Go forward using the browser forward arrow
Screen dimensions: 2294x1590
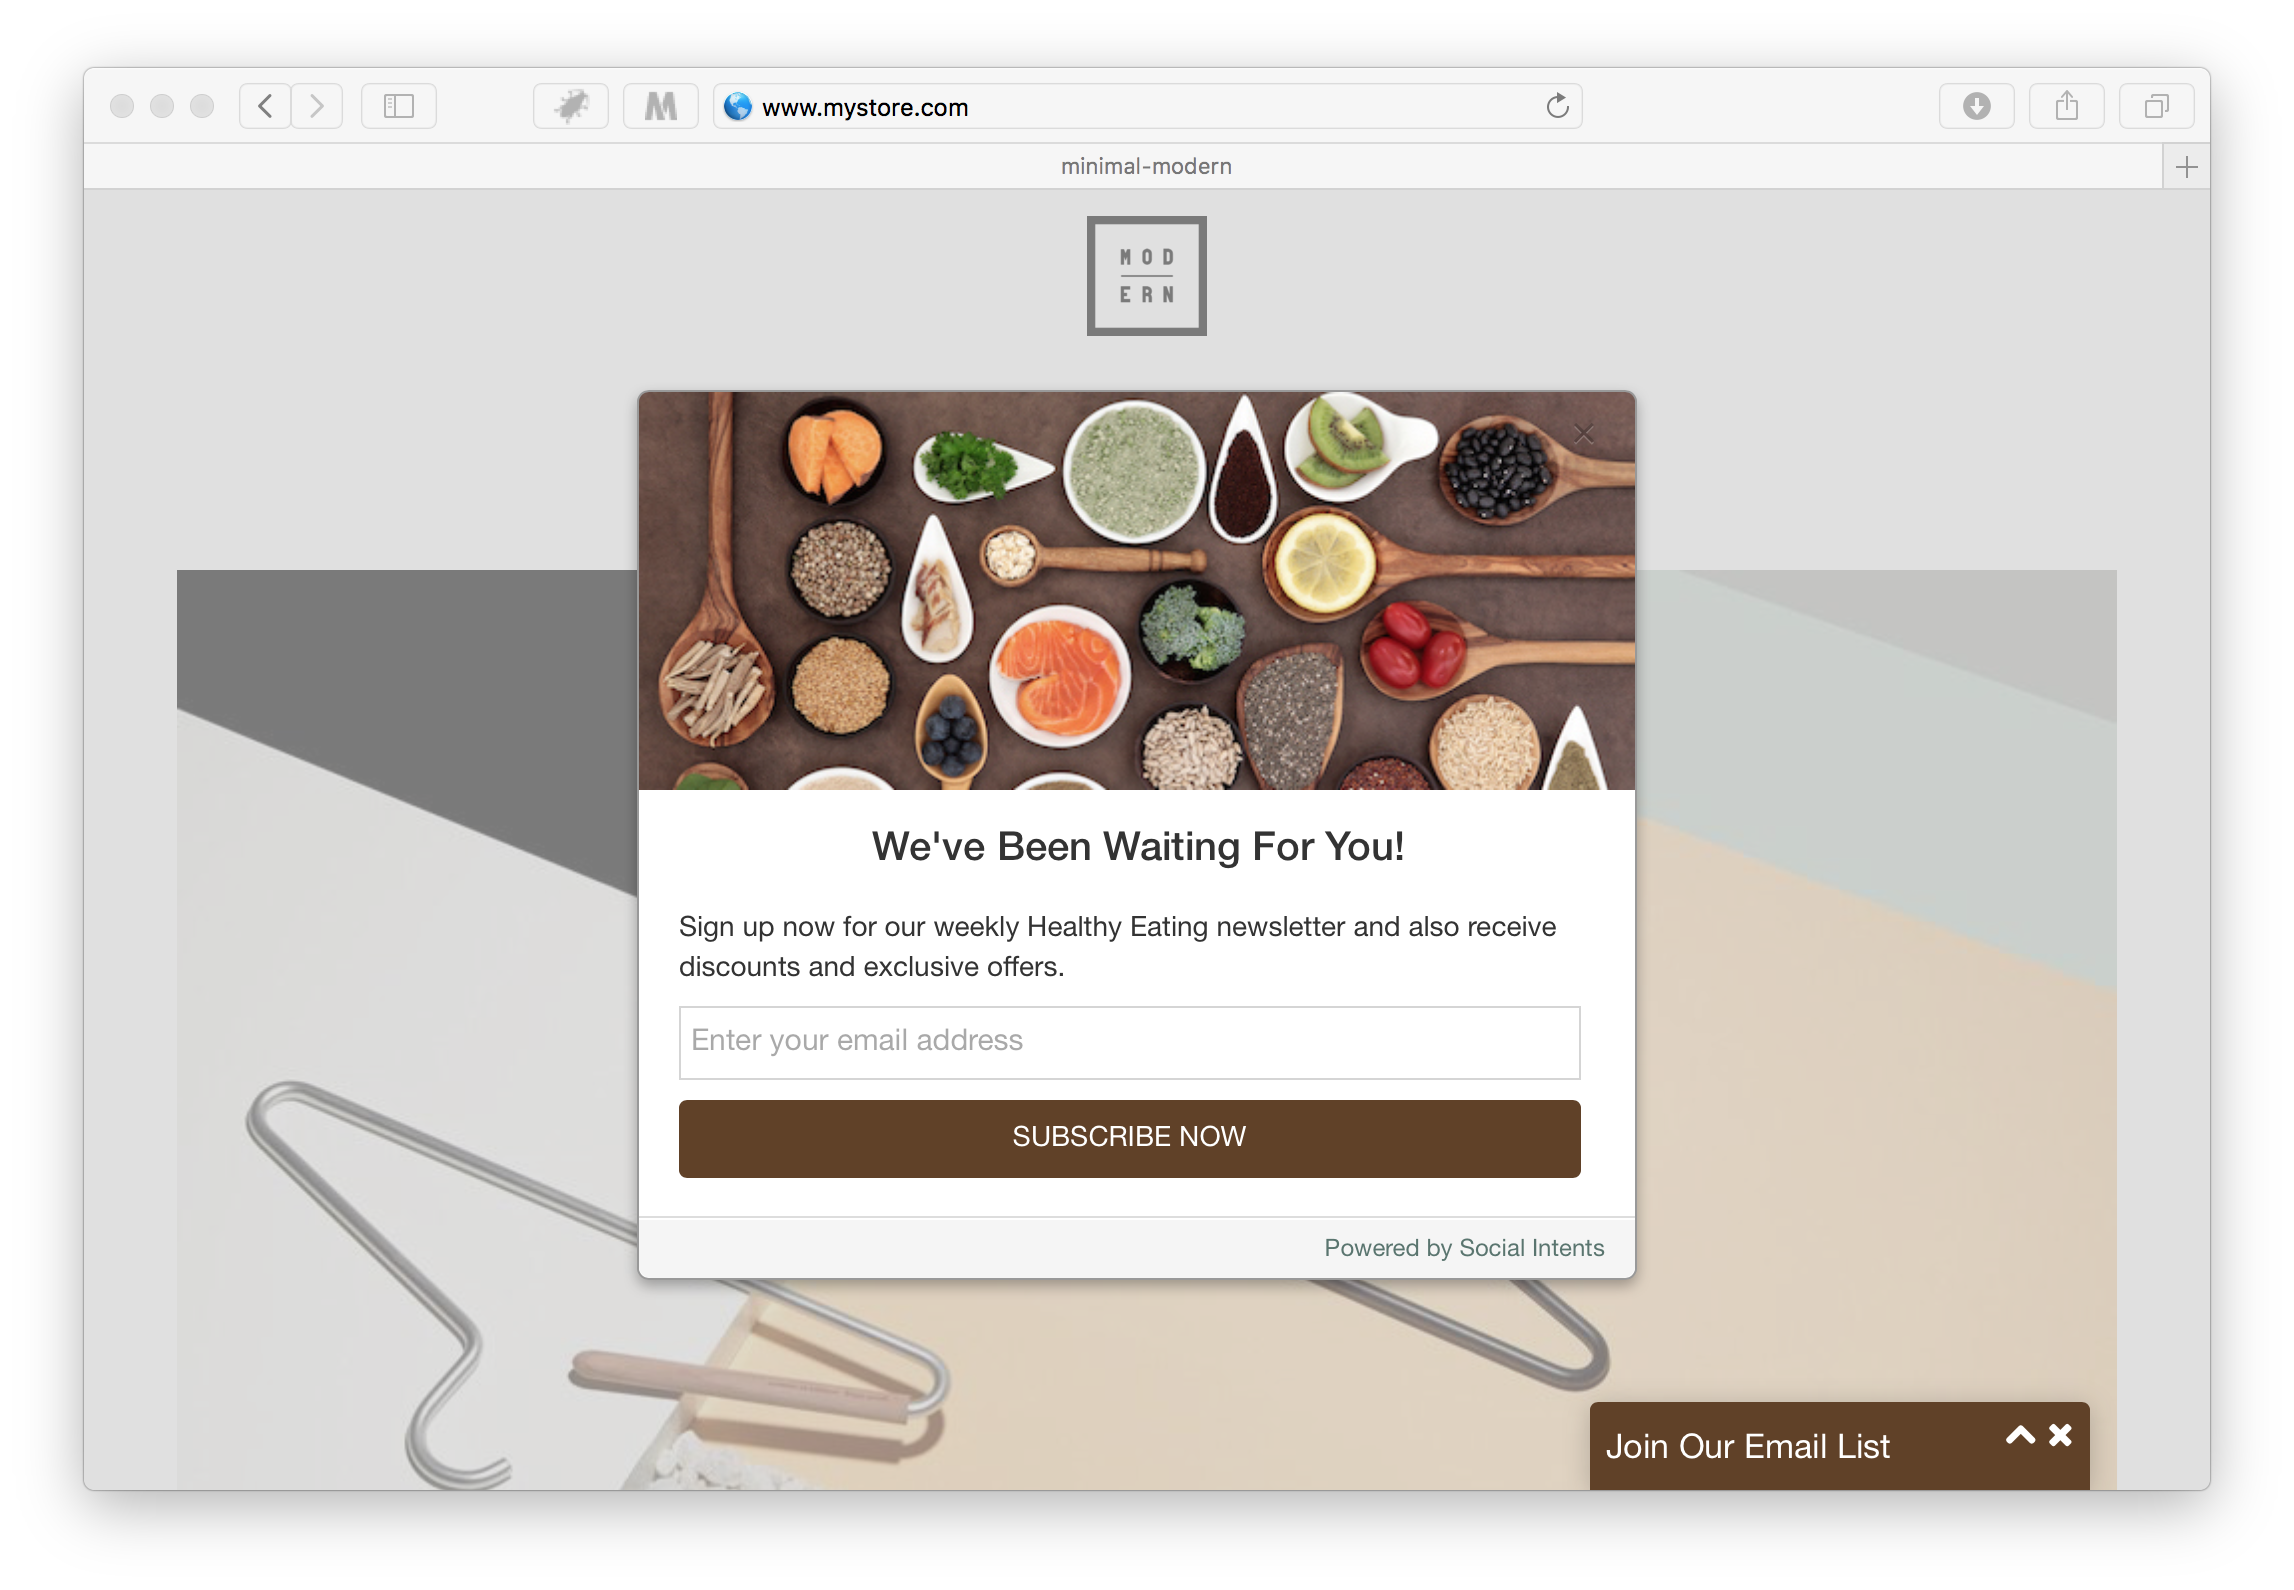click(x=317, y=106)
